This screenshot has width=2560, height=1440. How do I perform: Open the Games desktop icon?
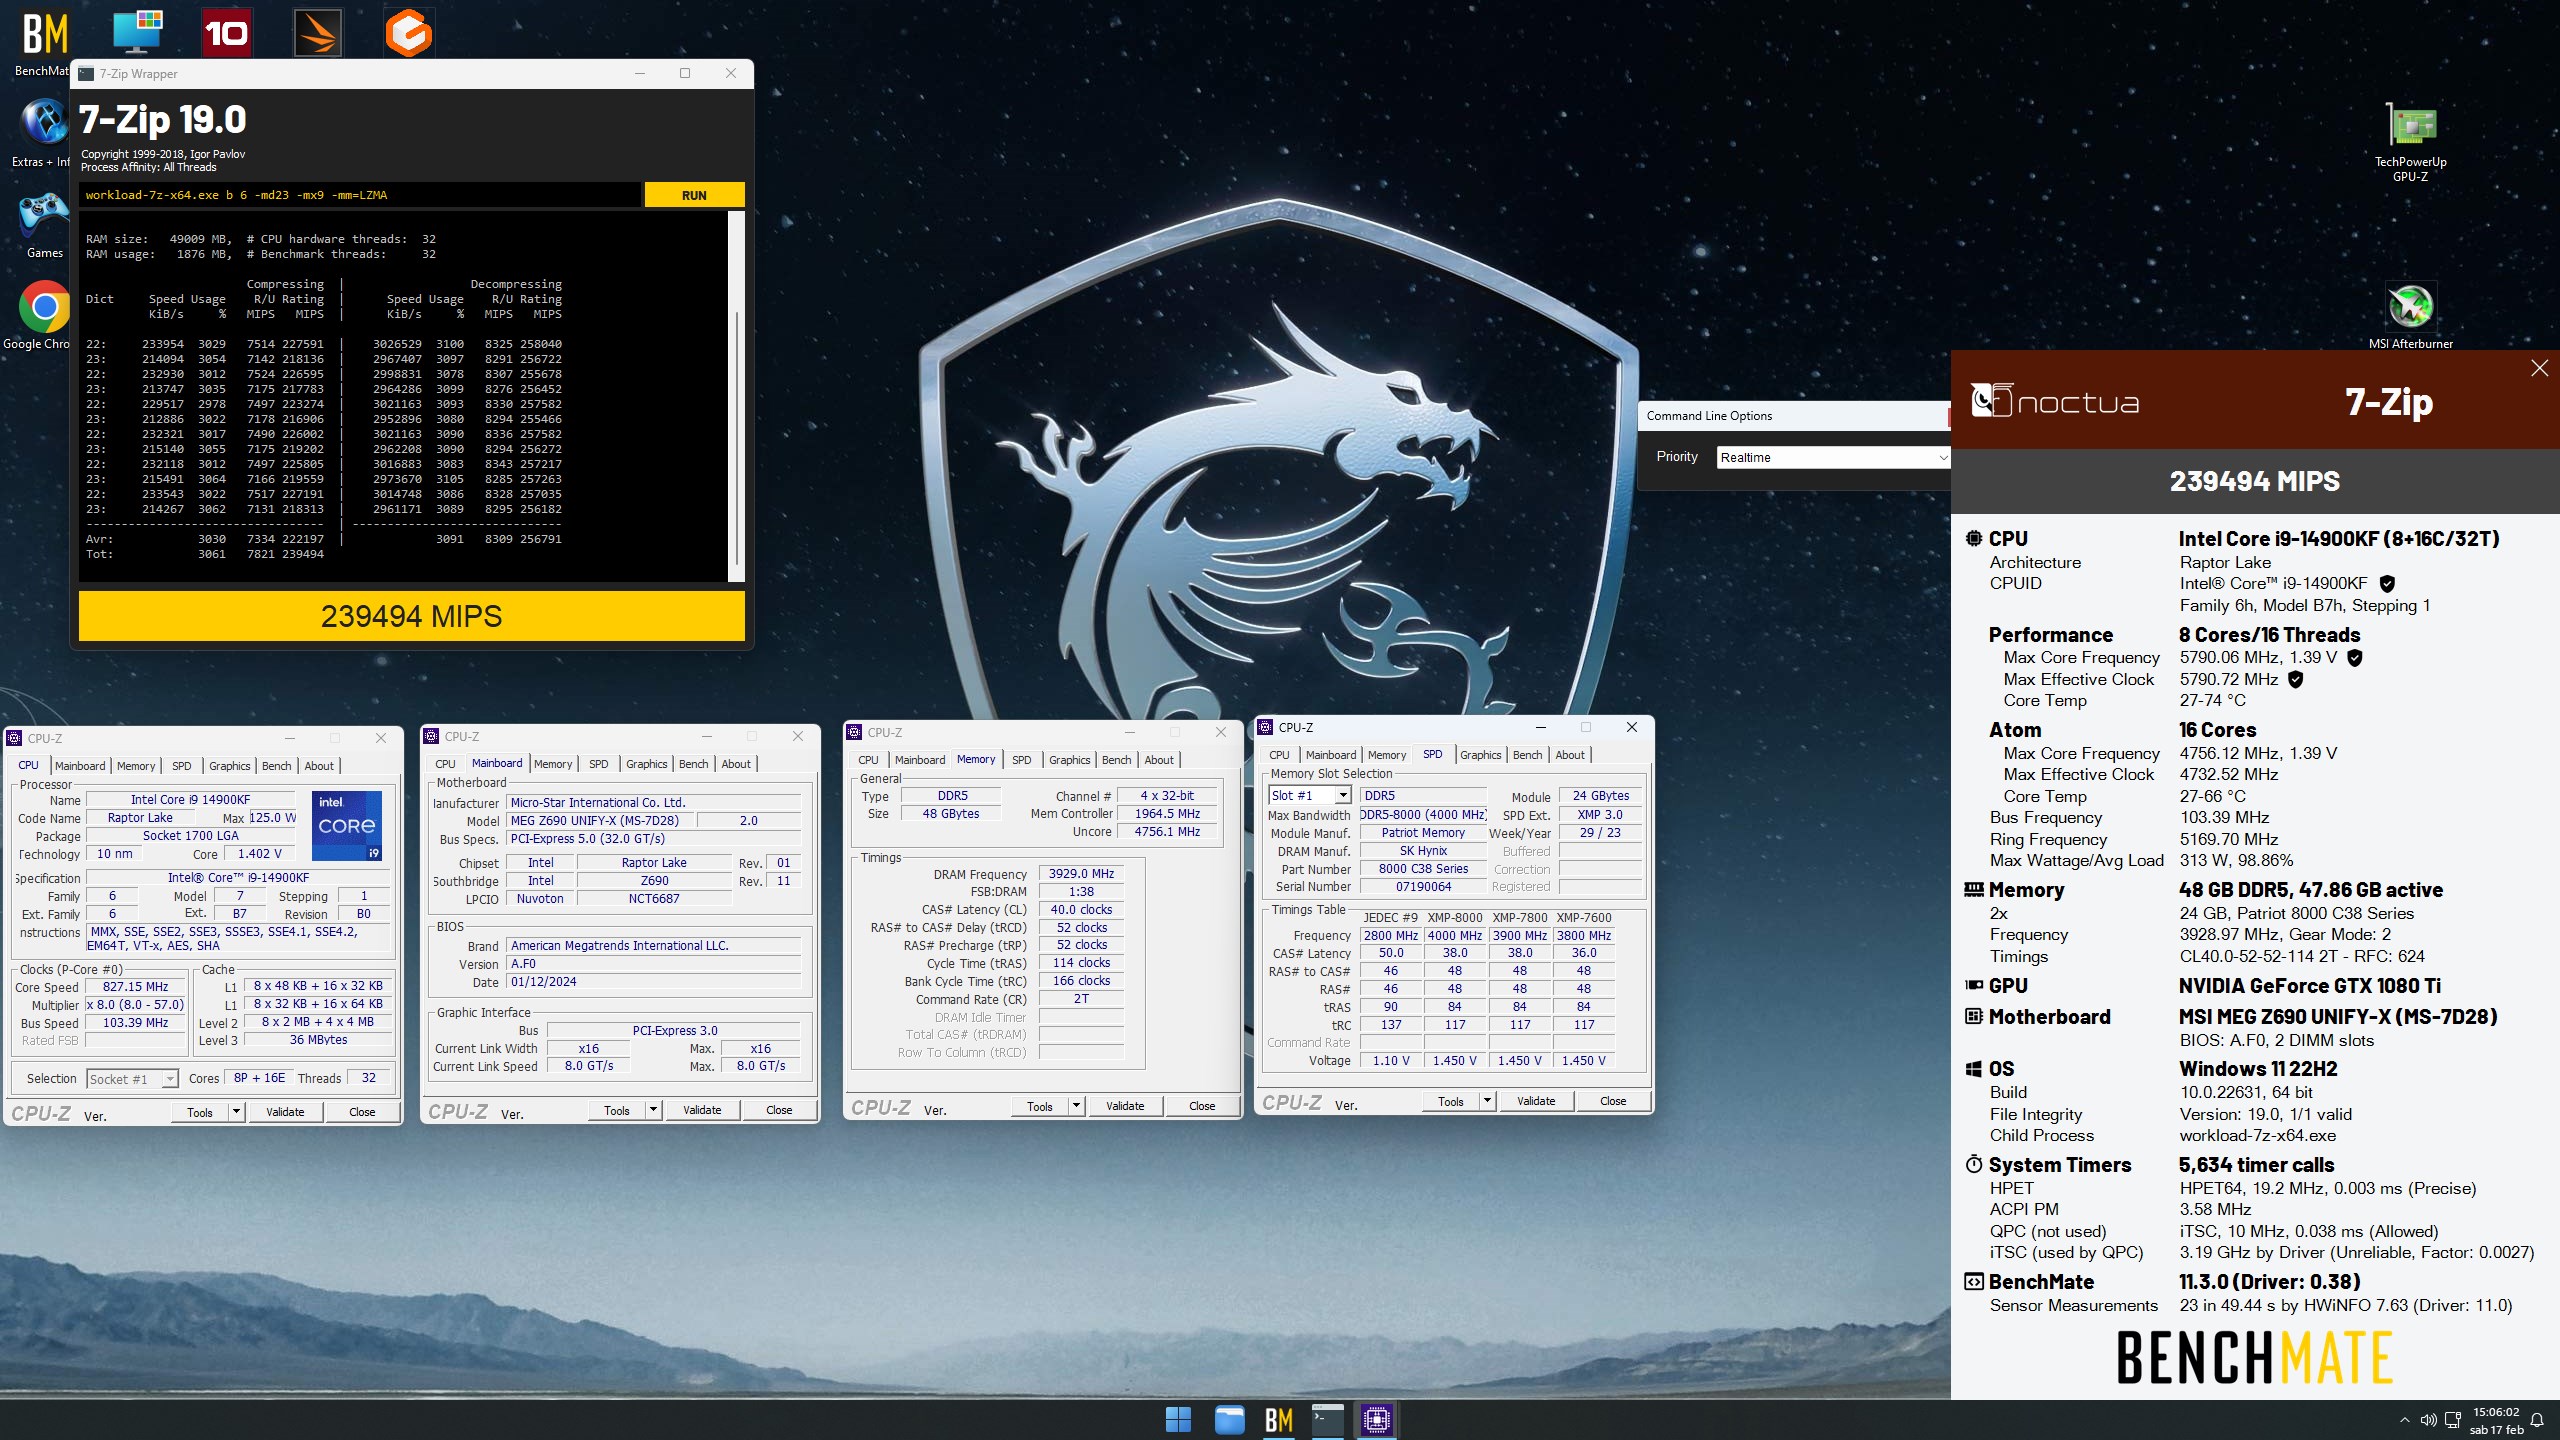44,224
